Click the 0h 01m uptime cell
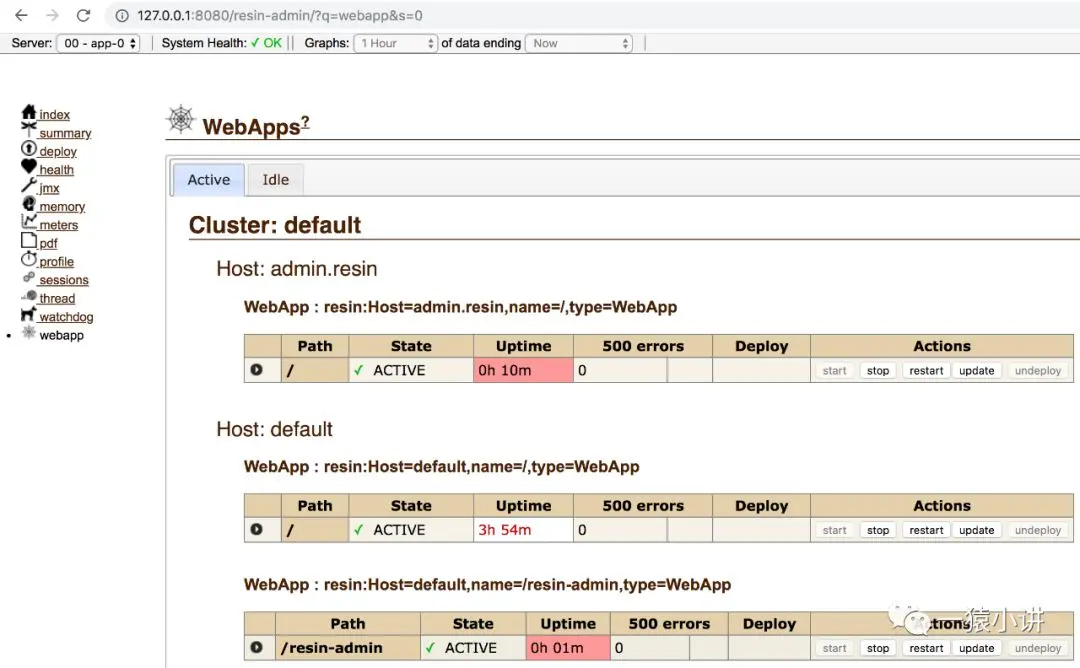 click(x=568, y=648)
